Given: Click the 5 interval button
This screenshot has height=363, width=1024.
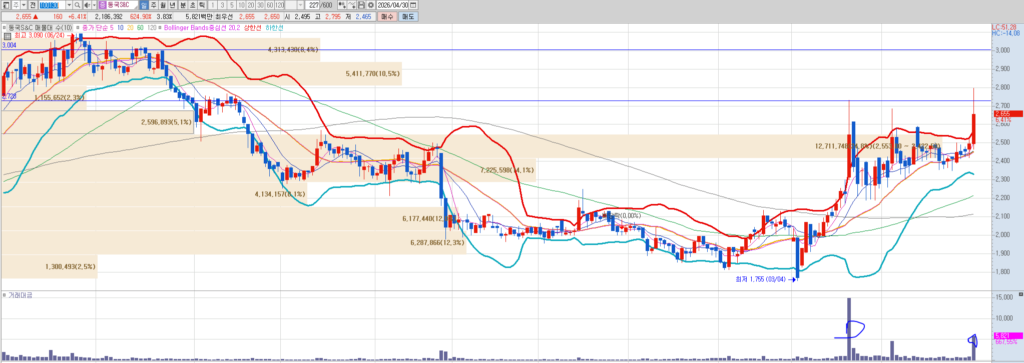Looking at the screenshot, I should (232, 5).
